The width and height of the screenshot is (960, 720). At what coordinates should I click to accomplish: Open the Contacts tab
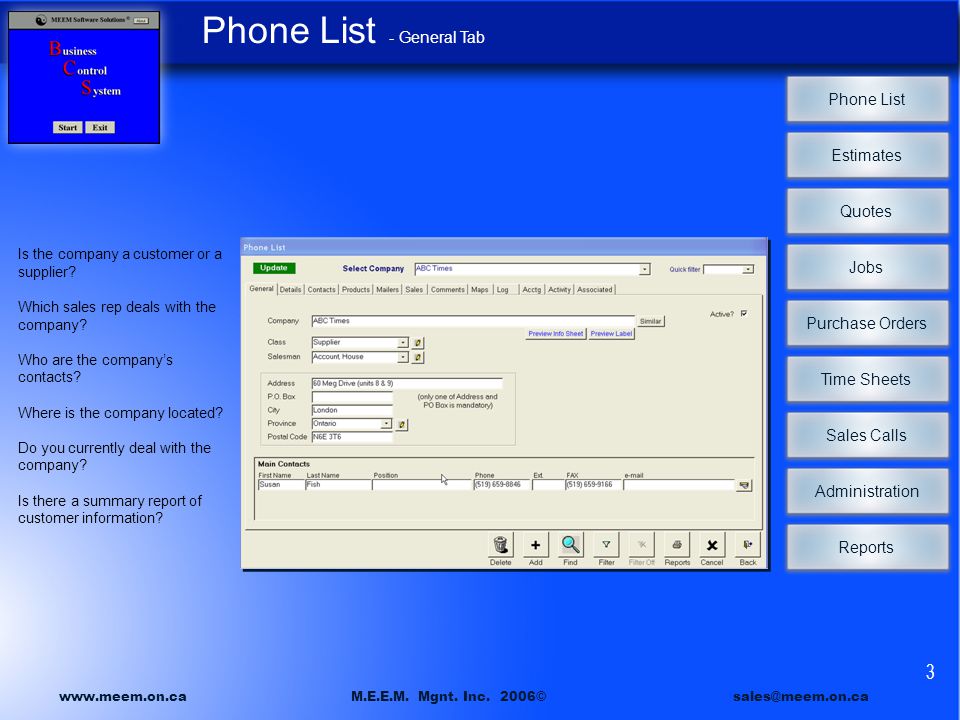click(x=321, y=290)
